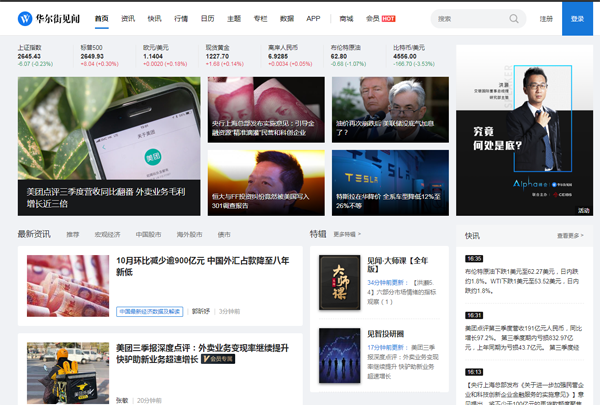This screenshot has height=405, width=600.
Task: Open headline 美团三季报深度点评
Action: [x=202, y=353]
